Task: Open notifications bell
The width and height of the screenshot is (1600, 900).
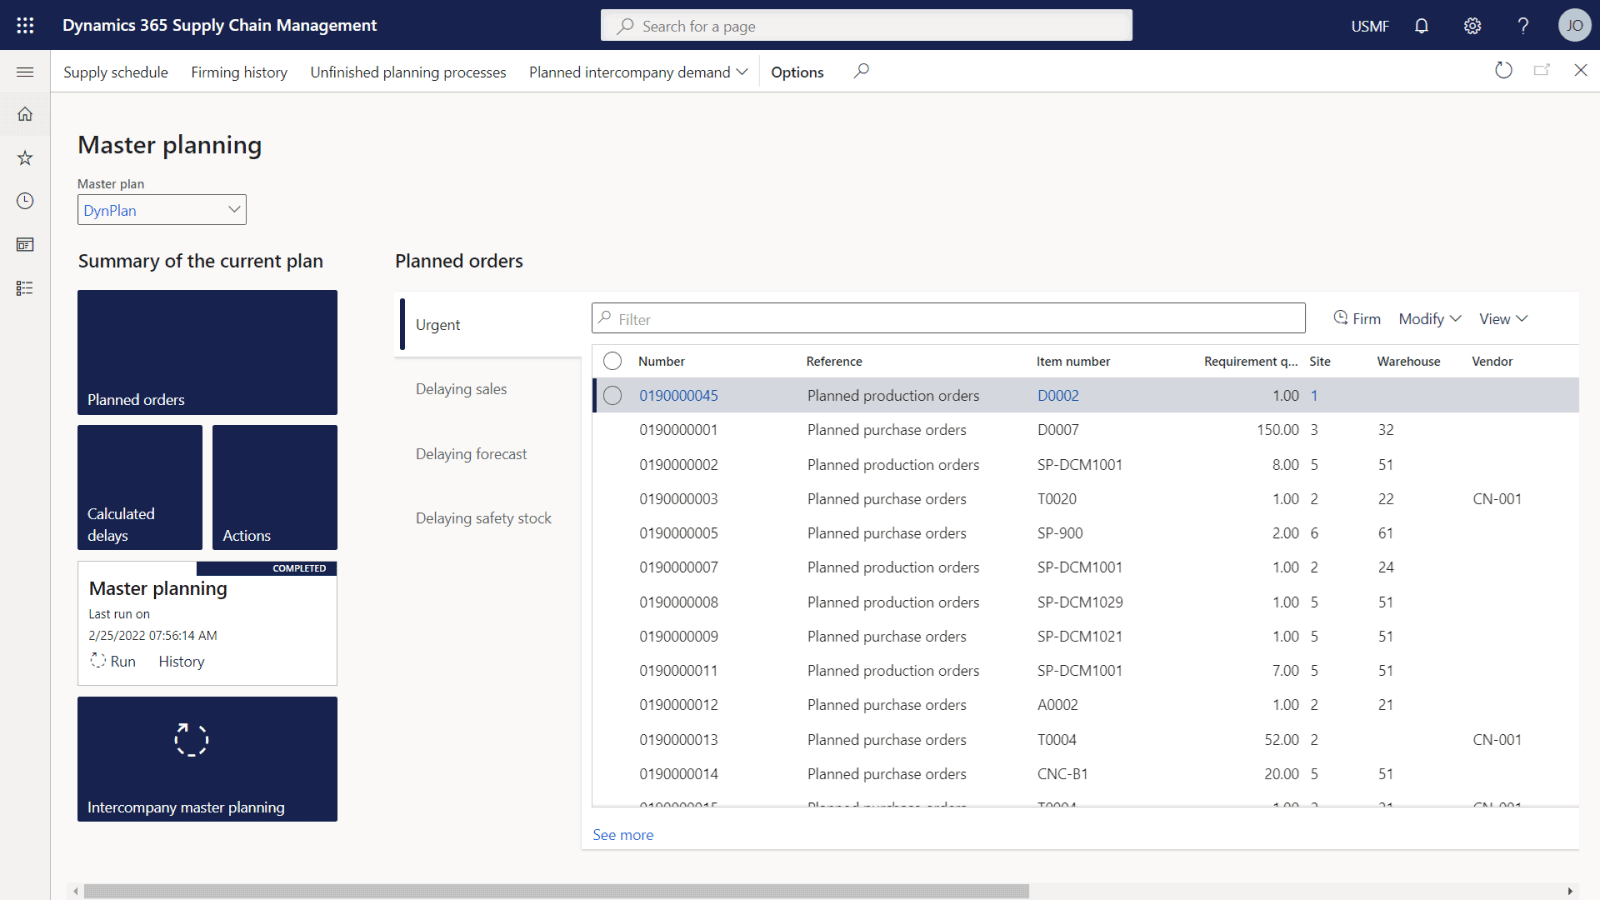Action: [x=1421, y=25]
